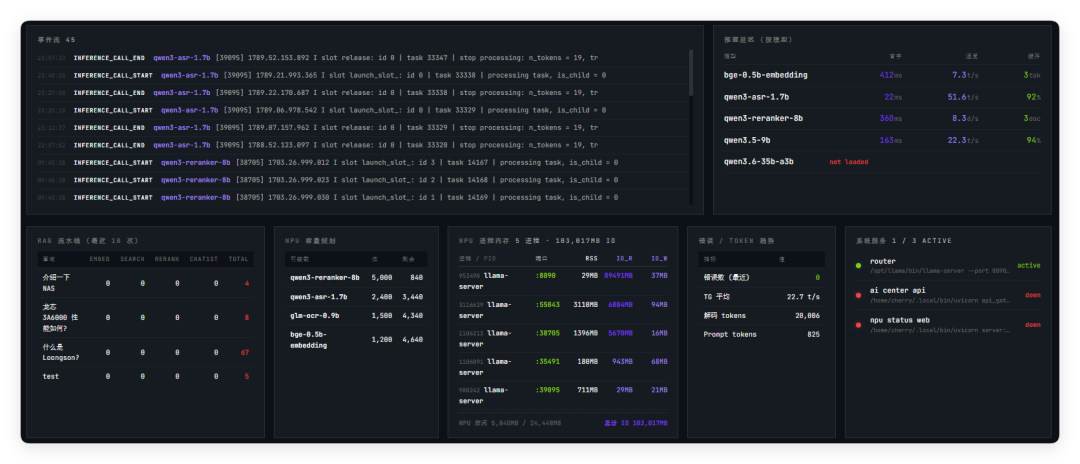Click the red total value 67

245,352
